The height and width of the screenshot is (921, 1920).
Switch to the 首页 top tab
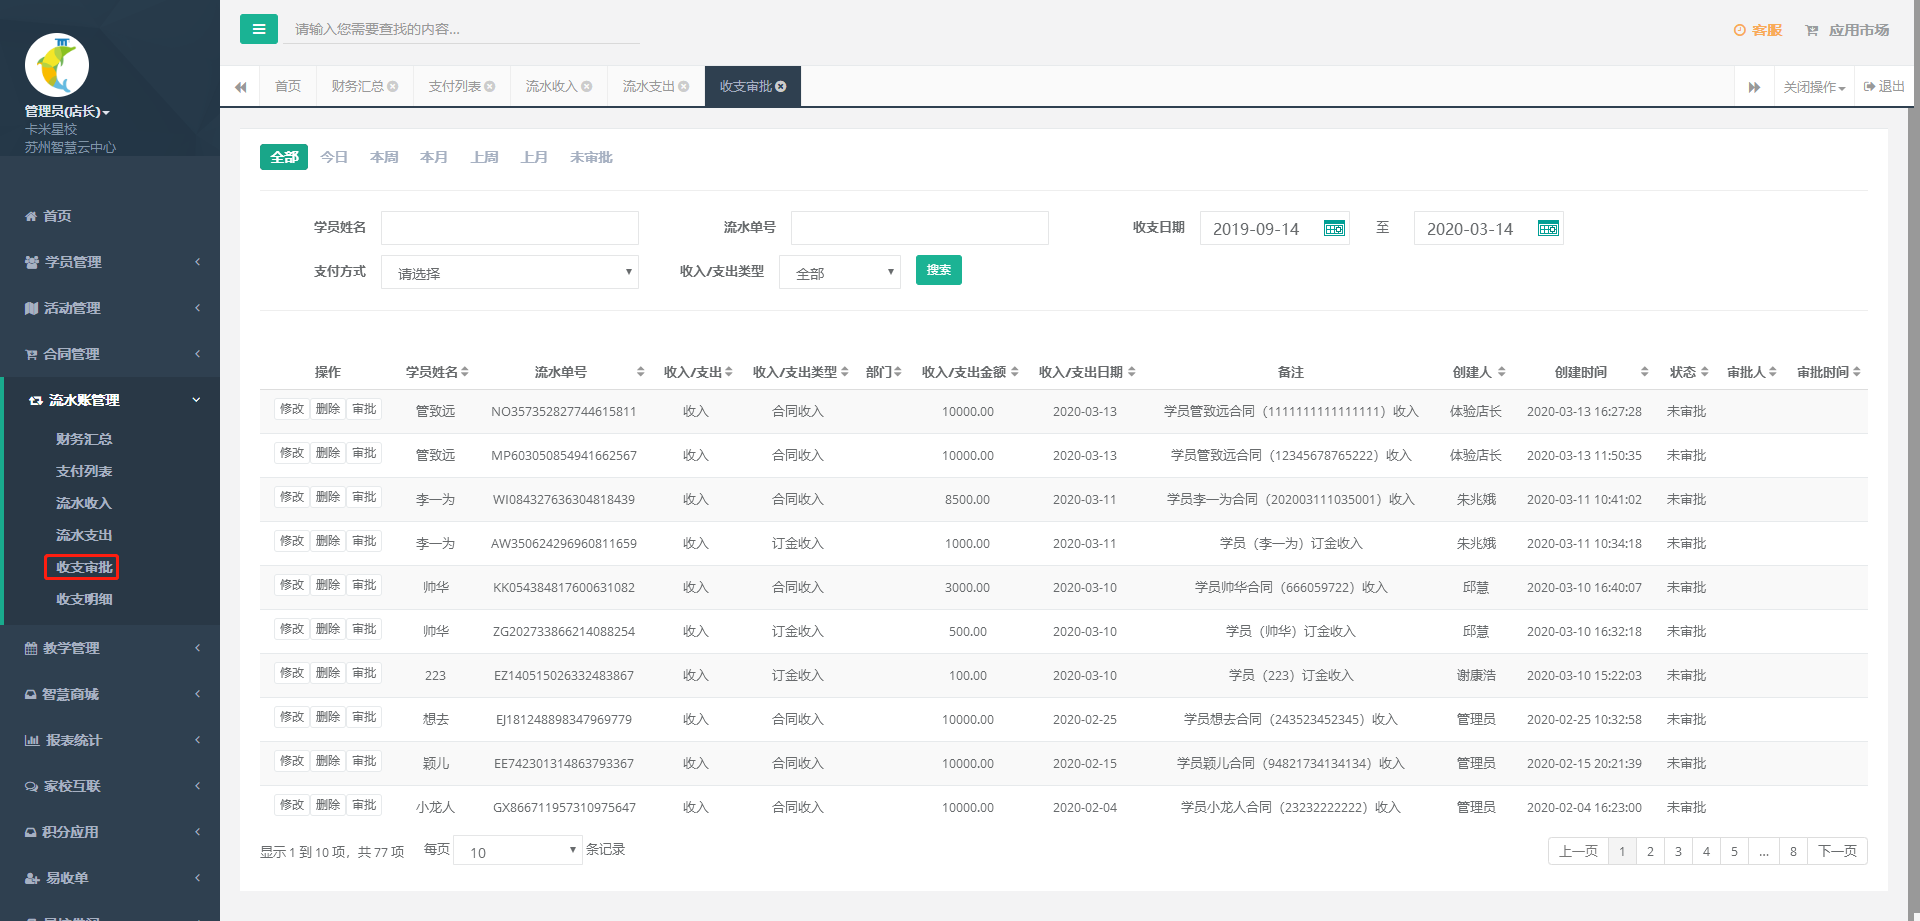click(x=288, y=87)
